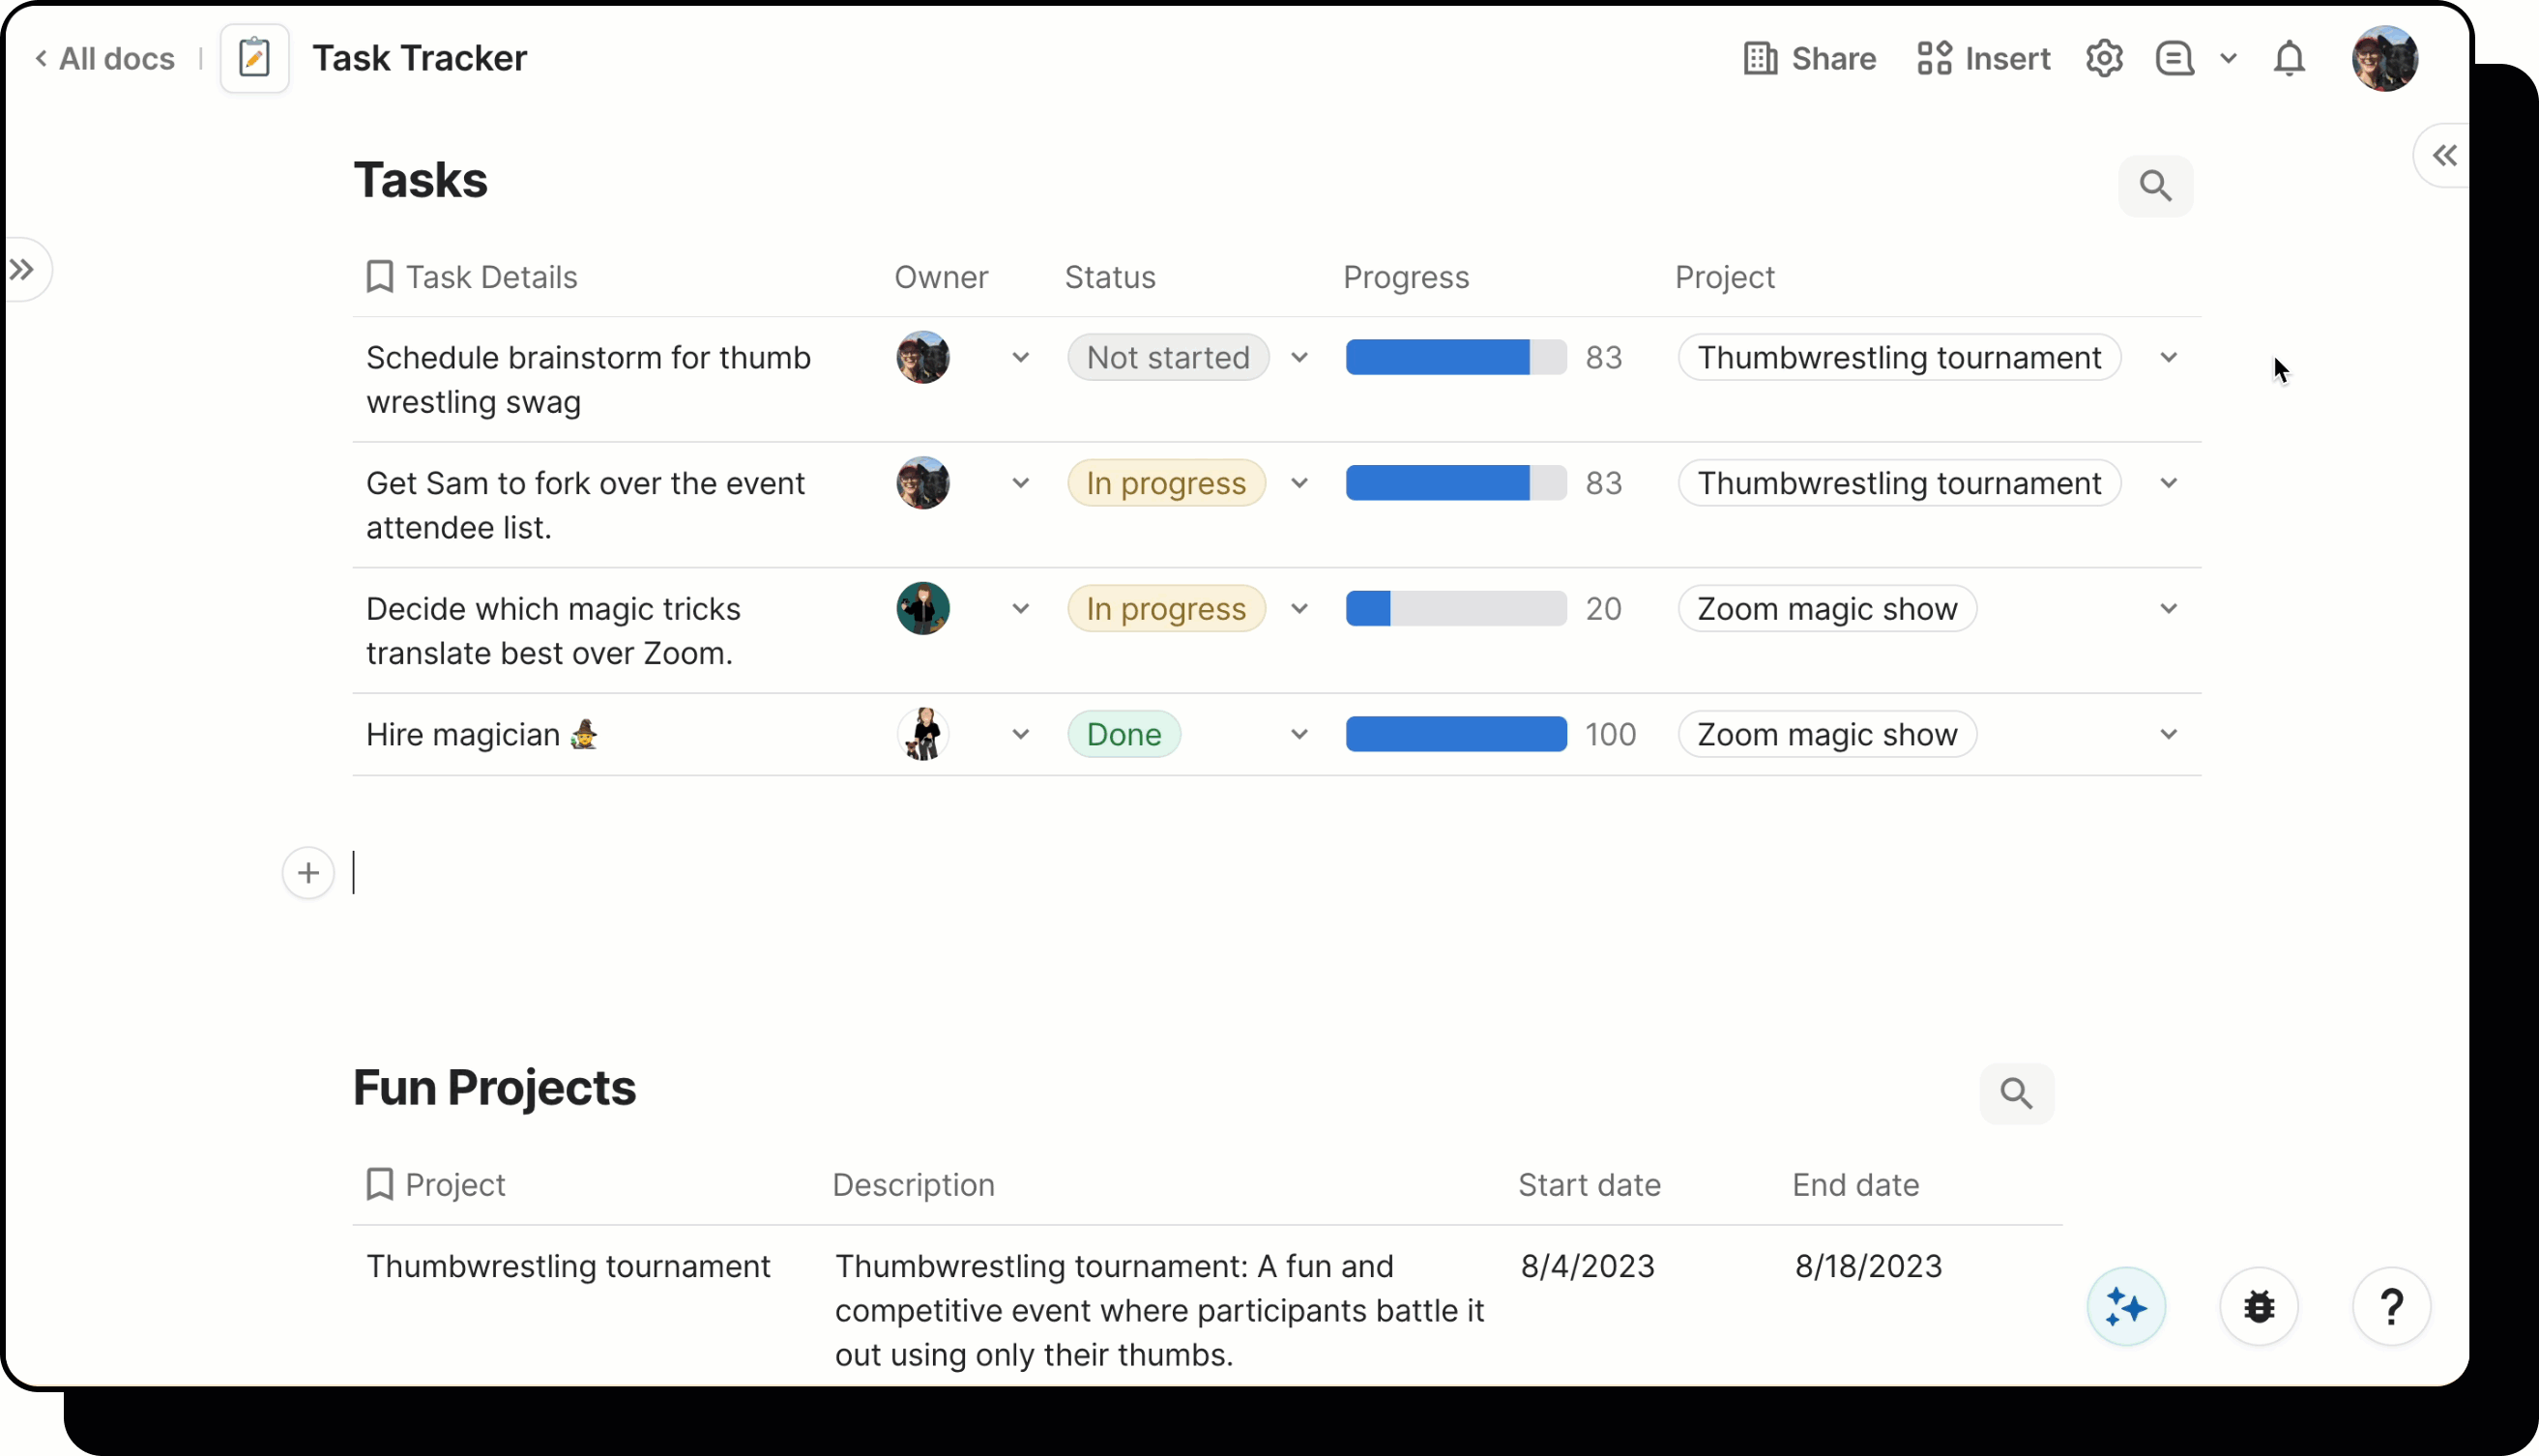Click the Description column header
The width and height of the screenshot is (2539, 1456).
[913, 1185]
